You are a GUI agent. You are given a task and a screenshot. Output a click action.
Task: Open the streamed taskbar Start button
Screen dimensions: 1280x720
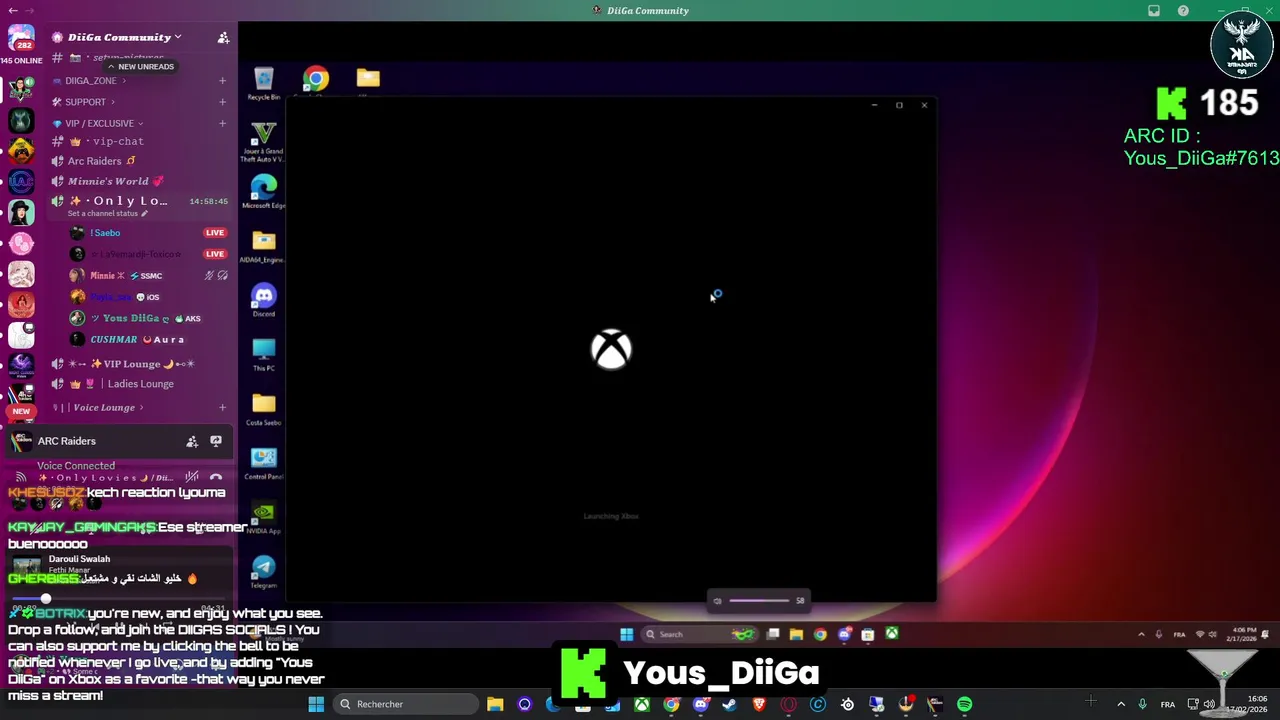[x=626, y=634]
